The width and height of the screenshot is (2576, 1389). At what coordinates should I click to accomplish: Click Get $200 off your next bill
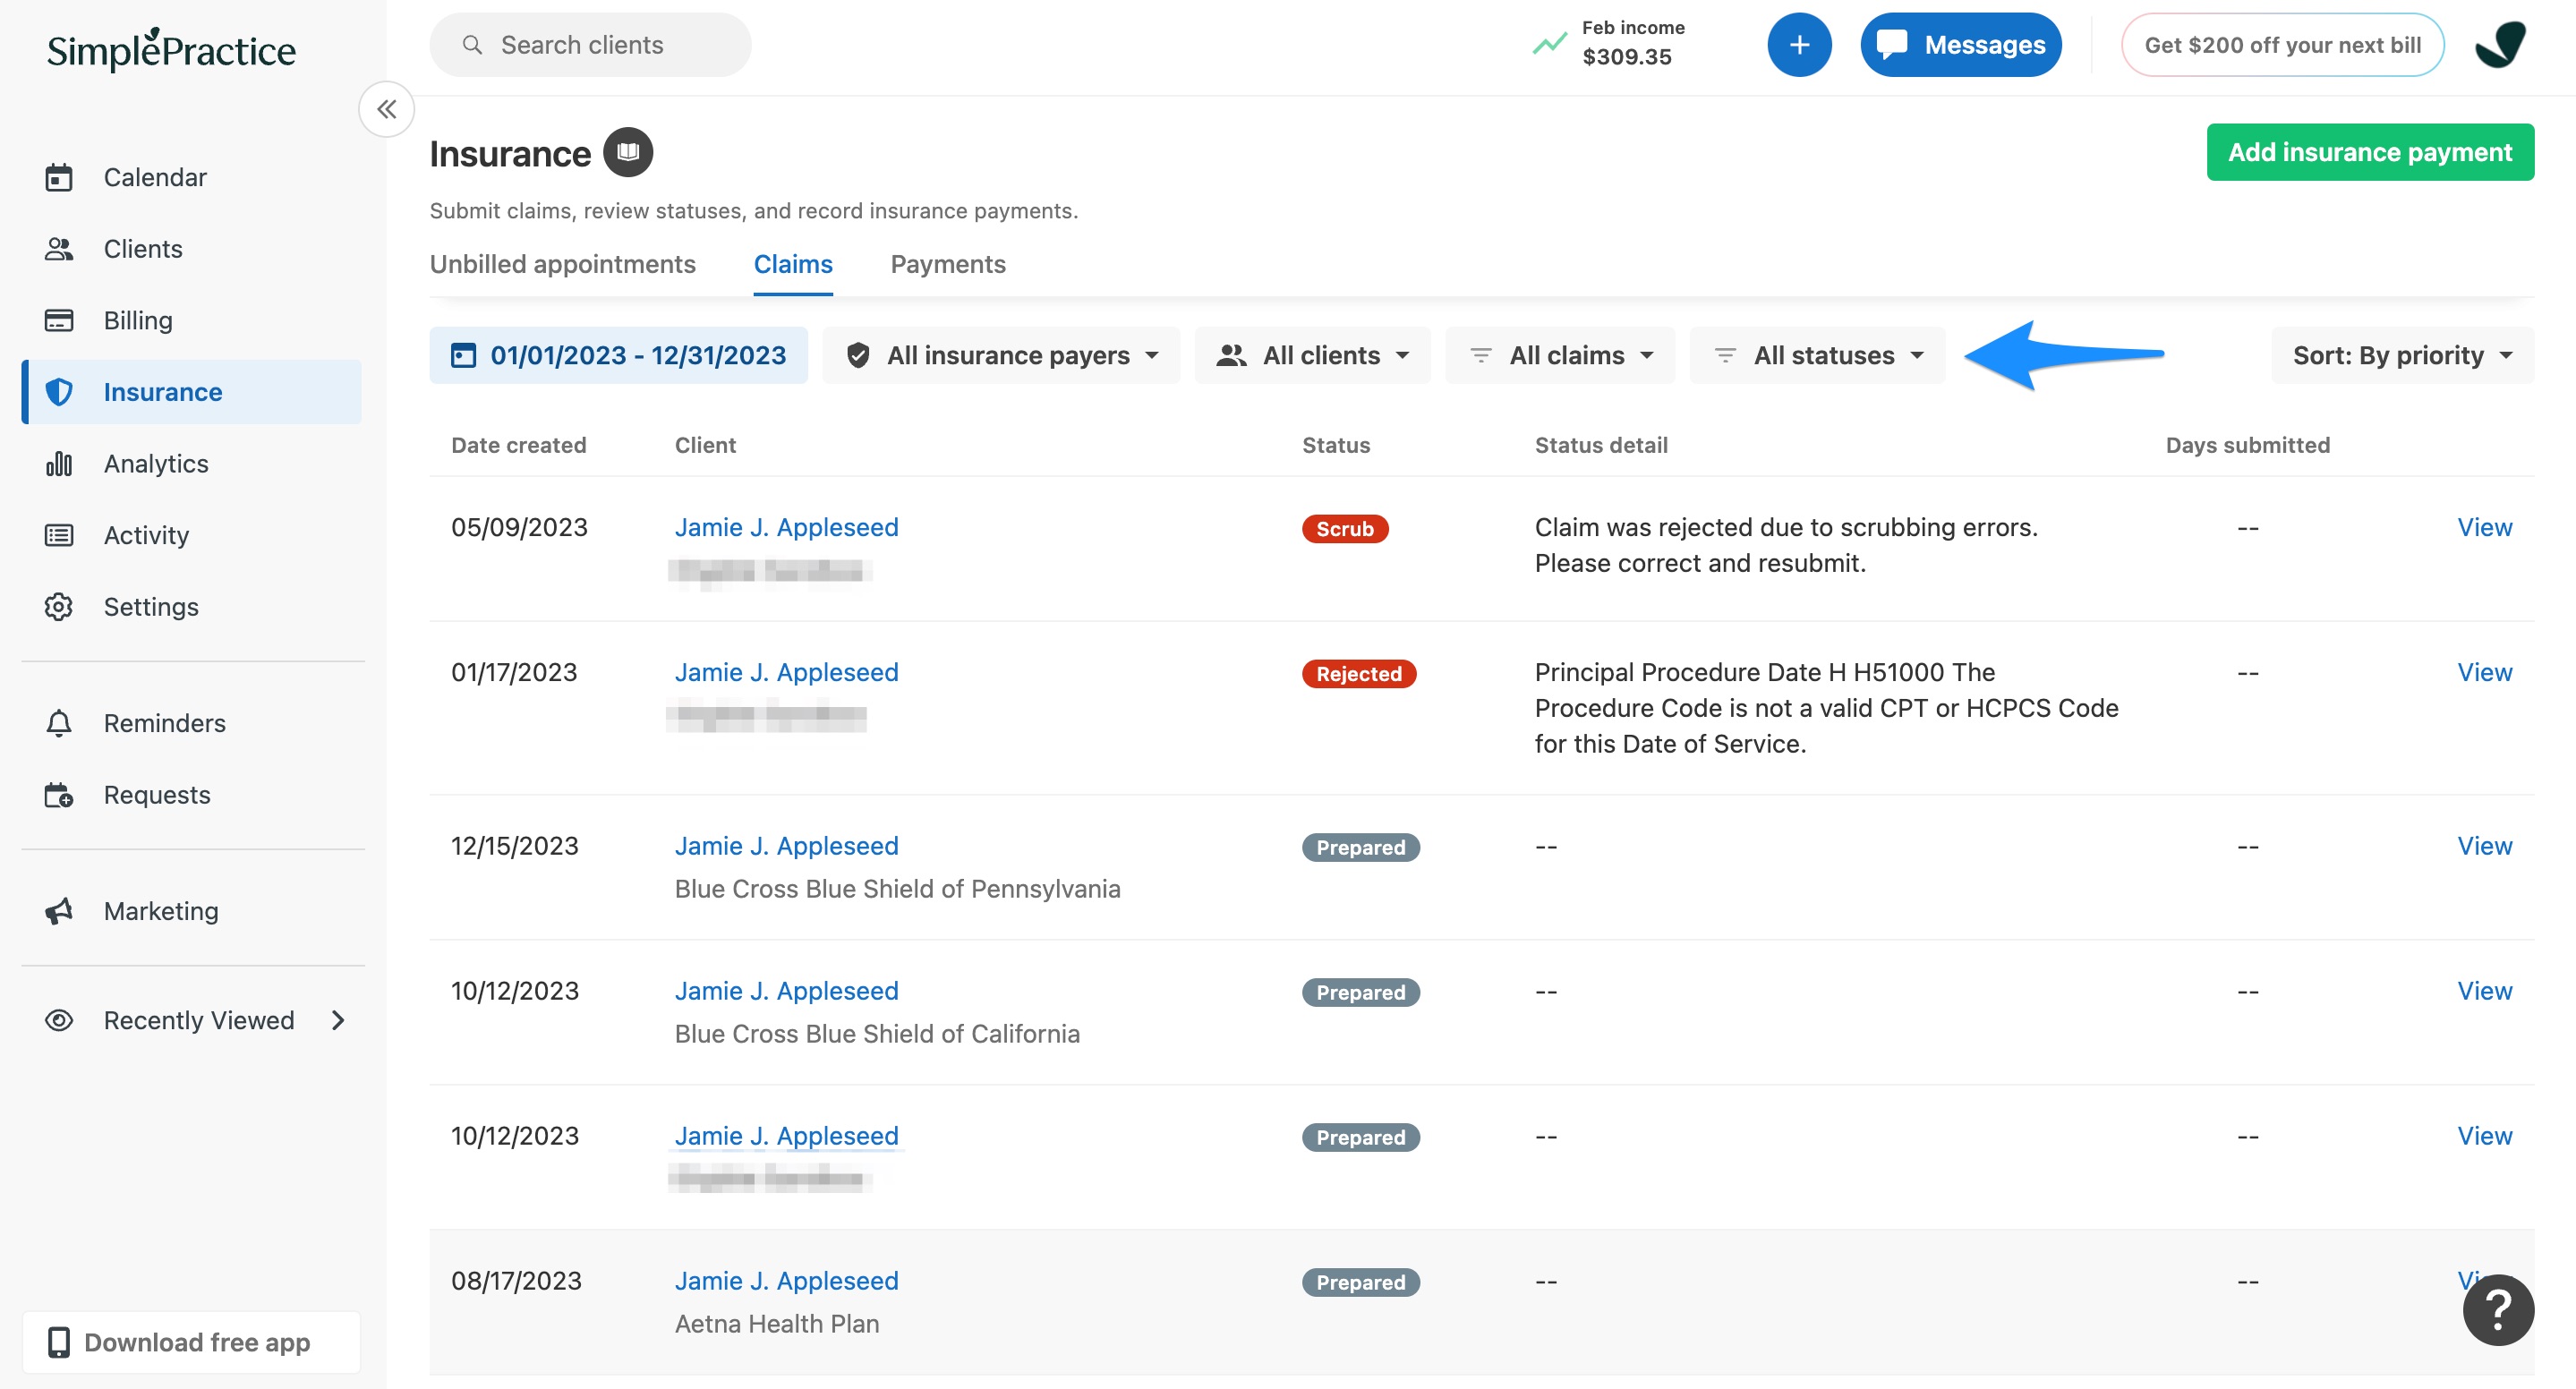2282,45
